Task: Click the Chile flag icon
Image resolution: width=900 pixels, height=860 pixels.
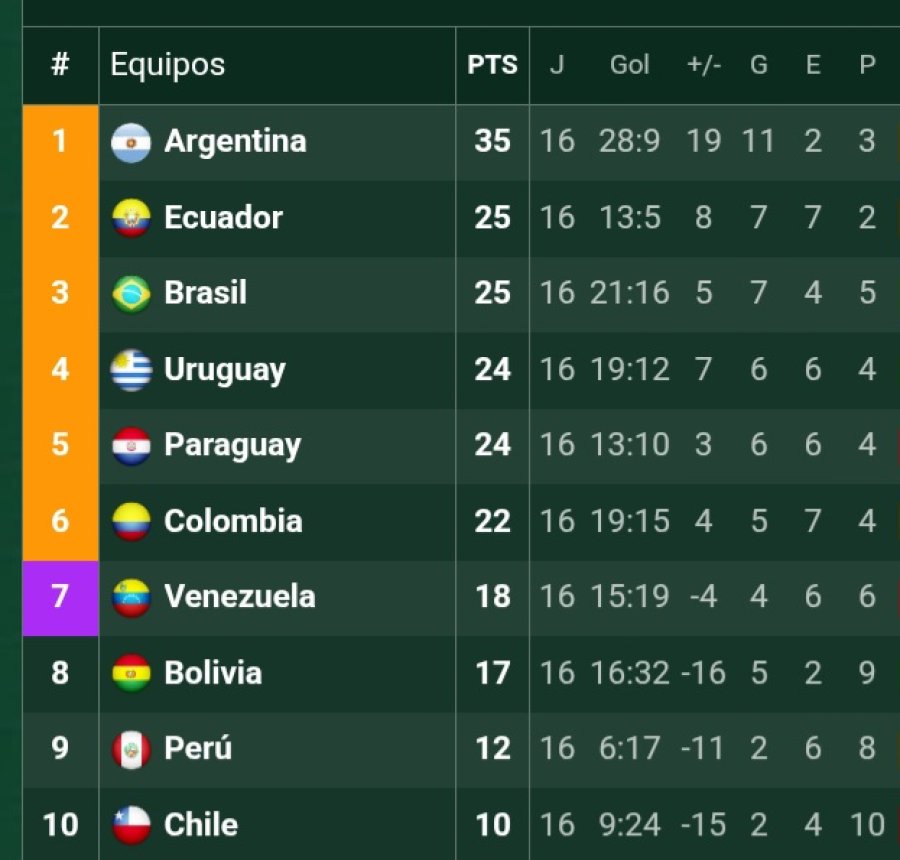Action: coord(131,825)
